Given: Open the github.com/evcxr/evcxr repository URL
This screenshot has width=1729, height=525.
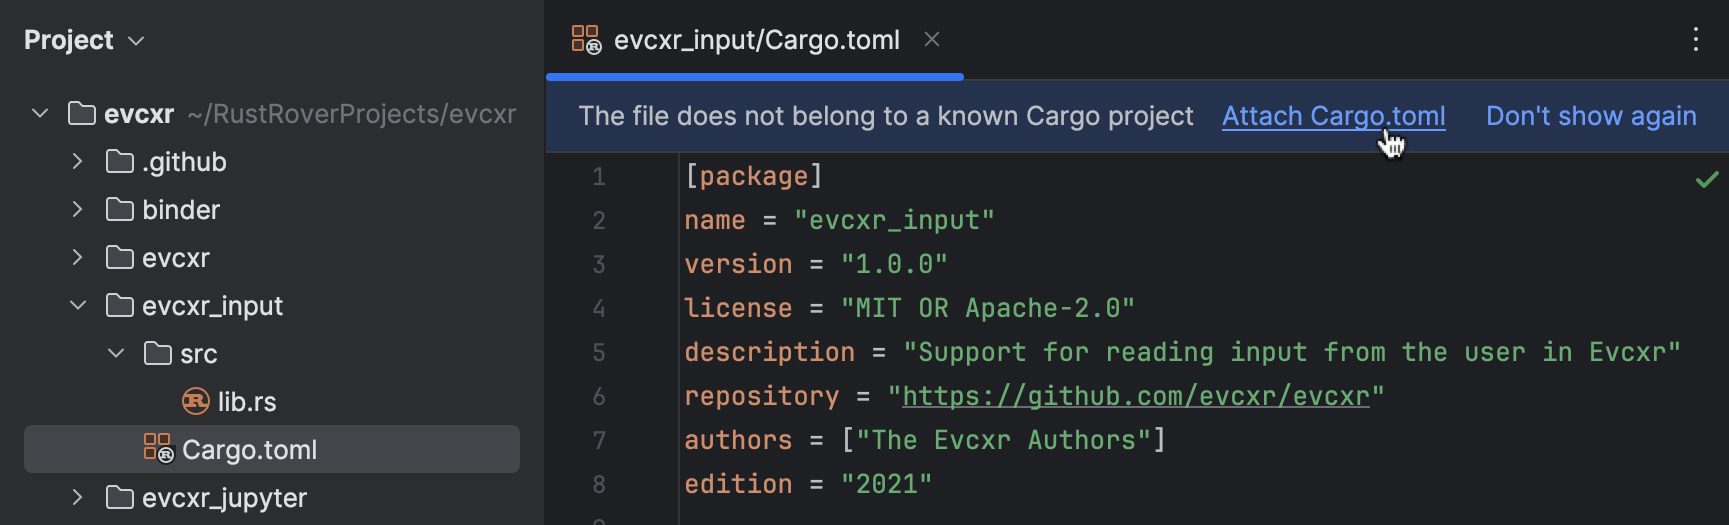Looking at the screenshot, I should pos(1135,396).
